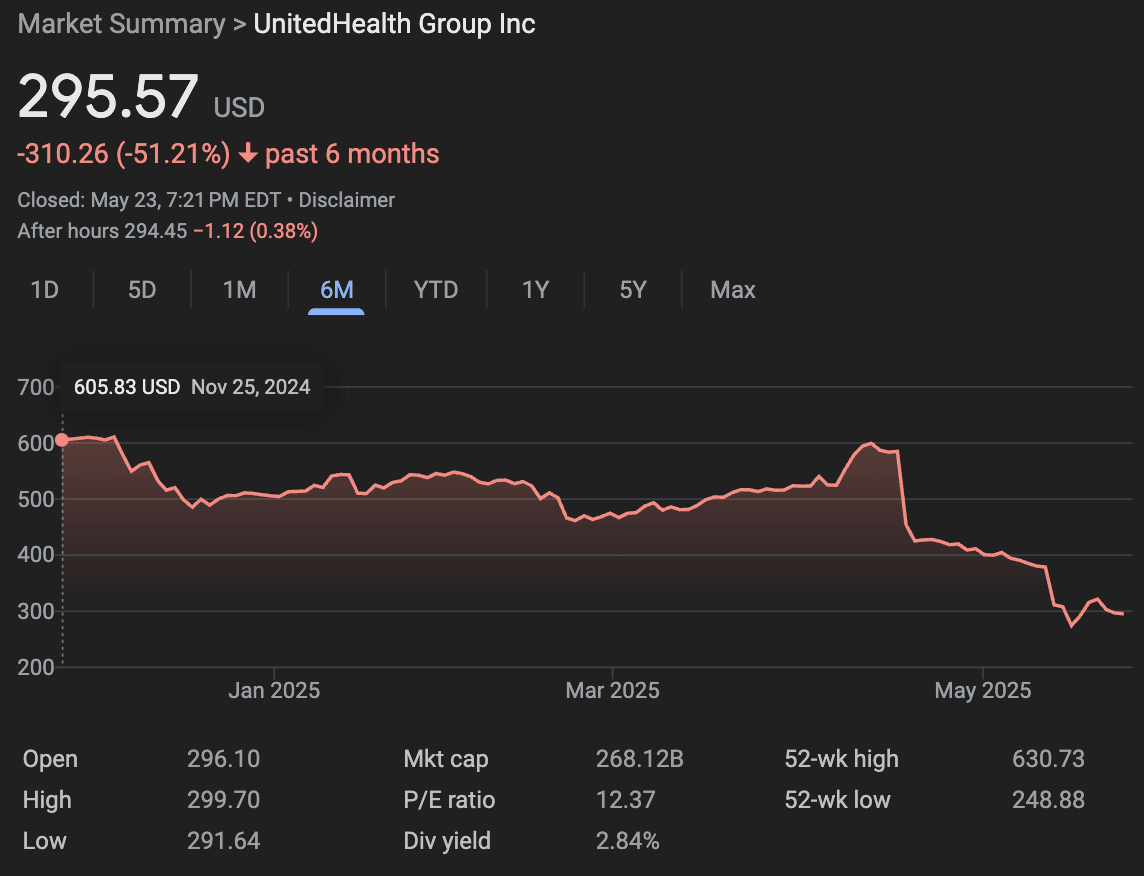Click the Low value 291.64

coord(223,841)
